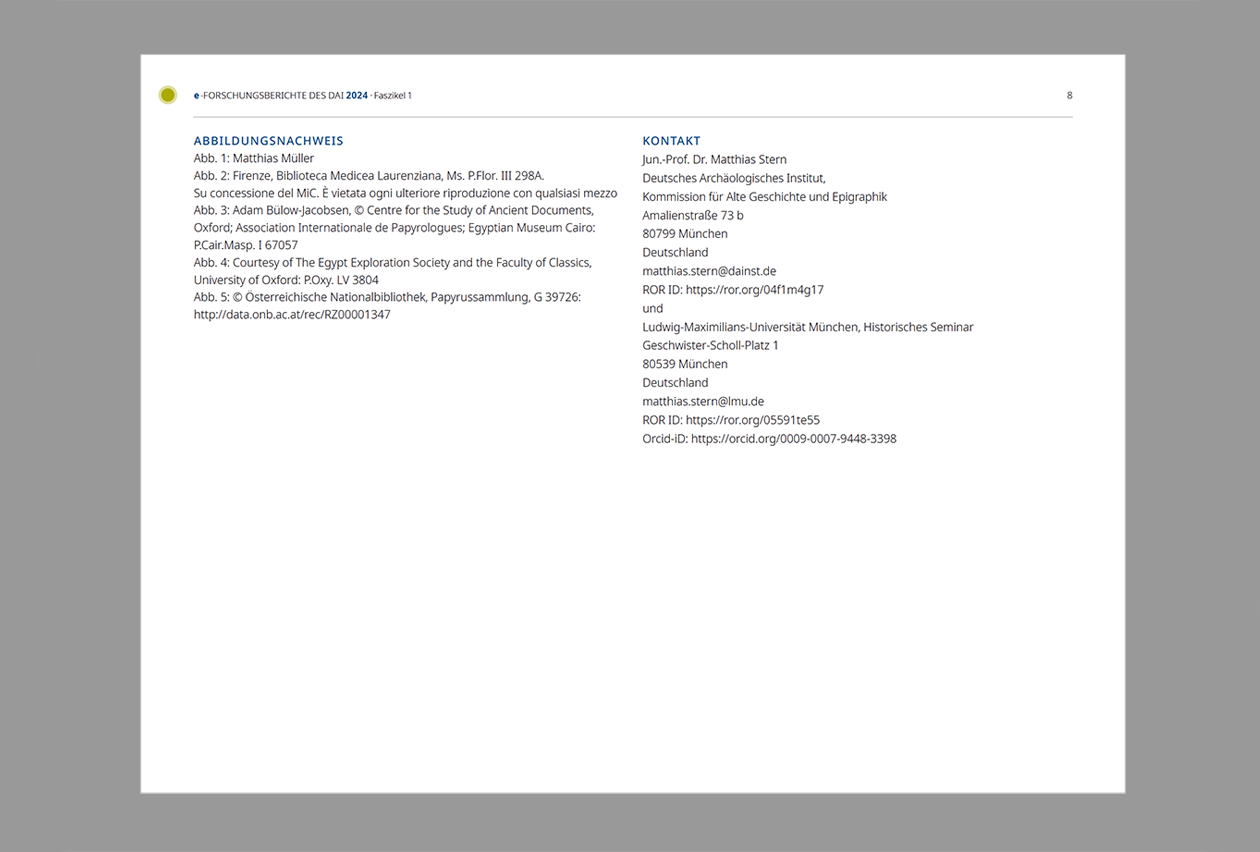Viewport: 1260px width, 852px height.
Task: Select the KONTAKT heading
Action: pyautogui.click(x=671, y=140)
